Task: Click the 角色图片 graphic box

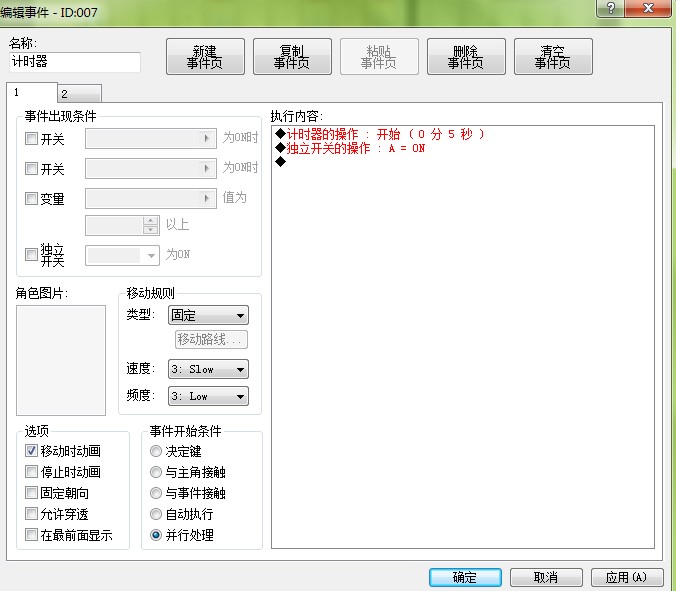Action: (61, 360)
